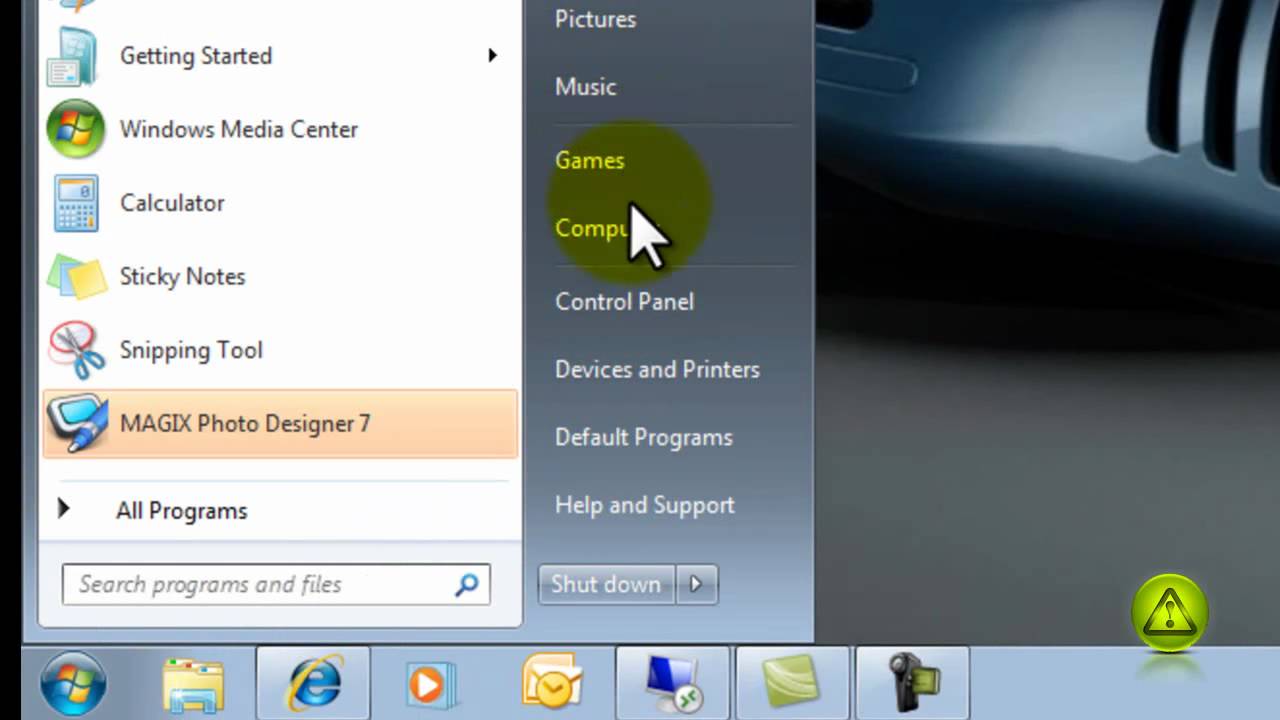Viewport: 1280px width, 720px height.
Task: Click the All Programs label
Action: pyautogui.click(x=181, y=511)
